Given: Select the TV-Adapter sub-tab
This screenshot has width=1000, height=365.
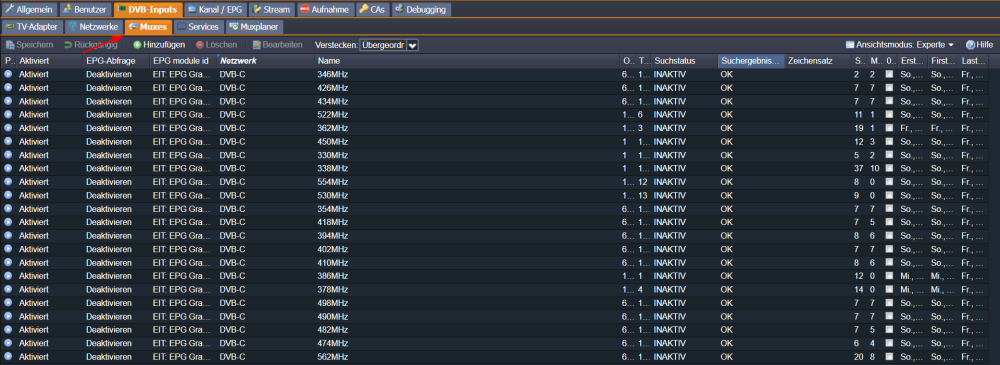Looking at the screenshot, I should point(32,27).
